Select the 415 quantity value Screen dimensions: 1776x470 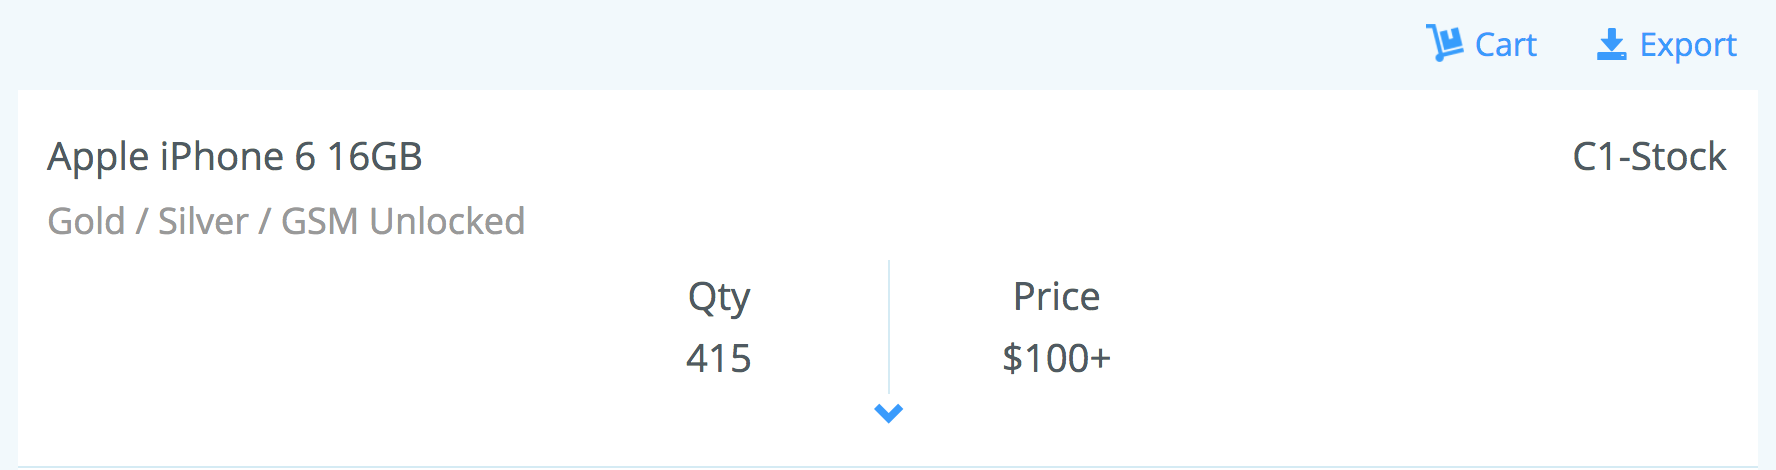tap(719, 358)
